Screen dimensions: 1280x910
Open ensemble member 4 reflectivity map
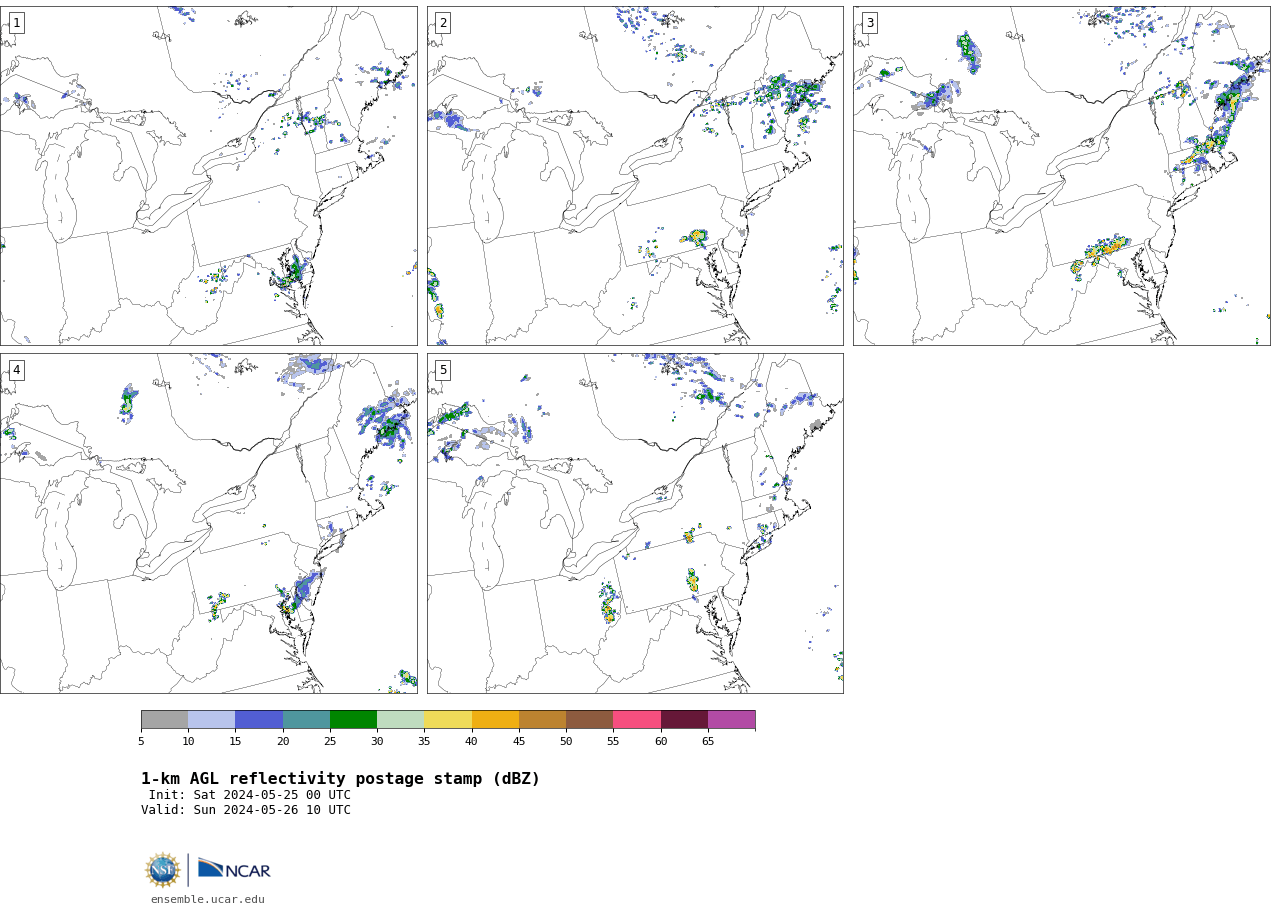[208, 523]
